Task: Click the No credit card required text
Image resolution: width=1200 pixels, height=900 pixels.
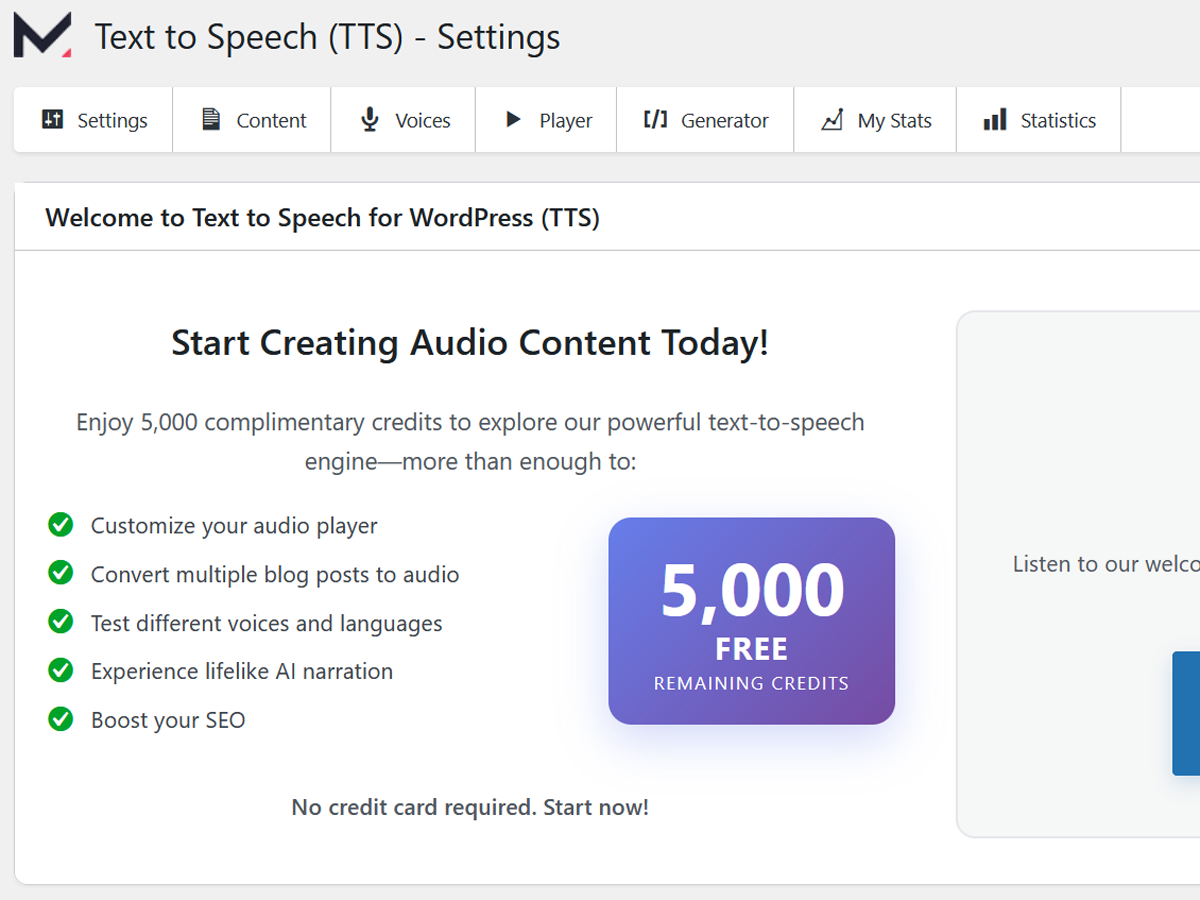Action: [x=470, y=807]
